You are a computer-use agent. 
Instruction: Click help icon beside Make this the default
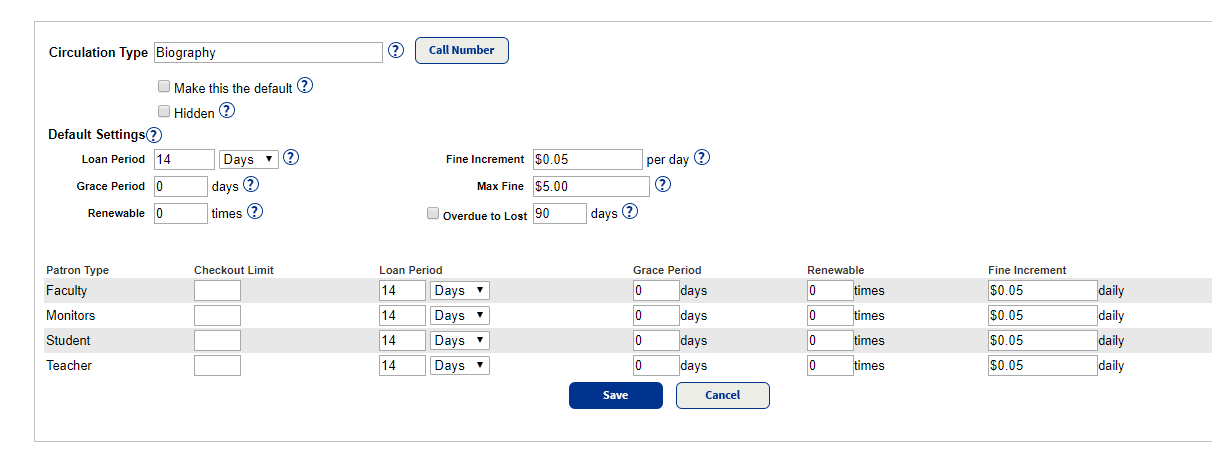[305, 86]
